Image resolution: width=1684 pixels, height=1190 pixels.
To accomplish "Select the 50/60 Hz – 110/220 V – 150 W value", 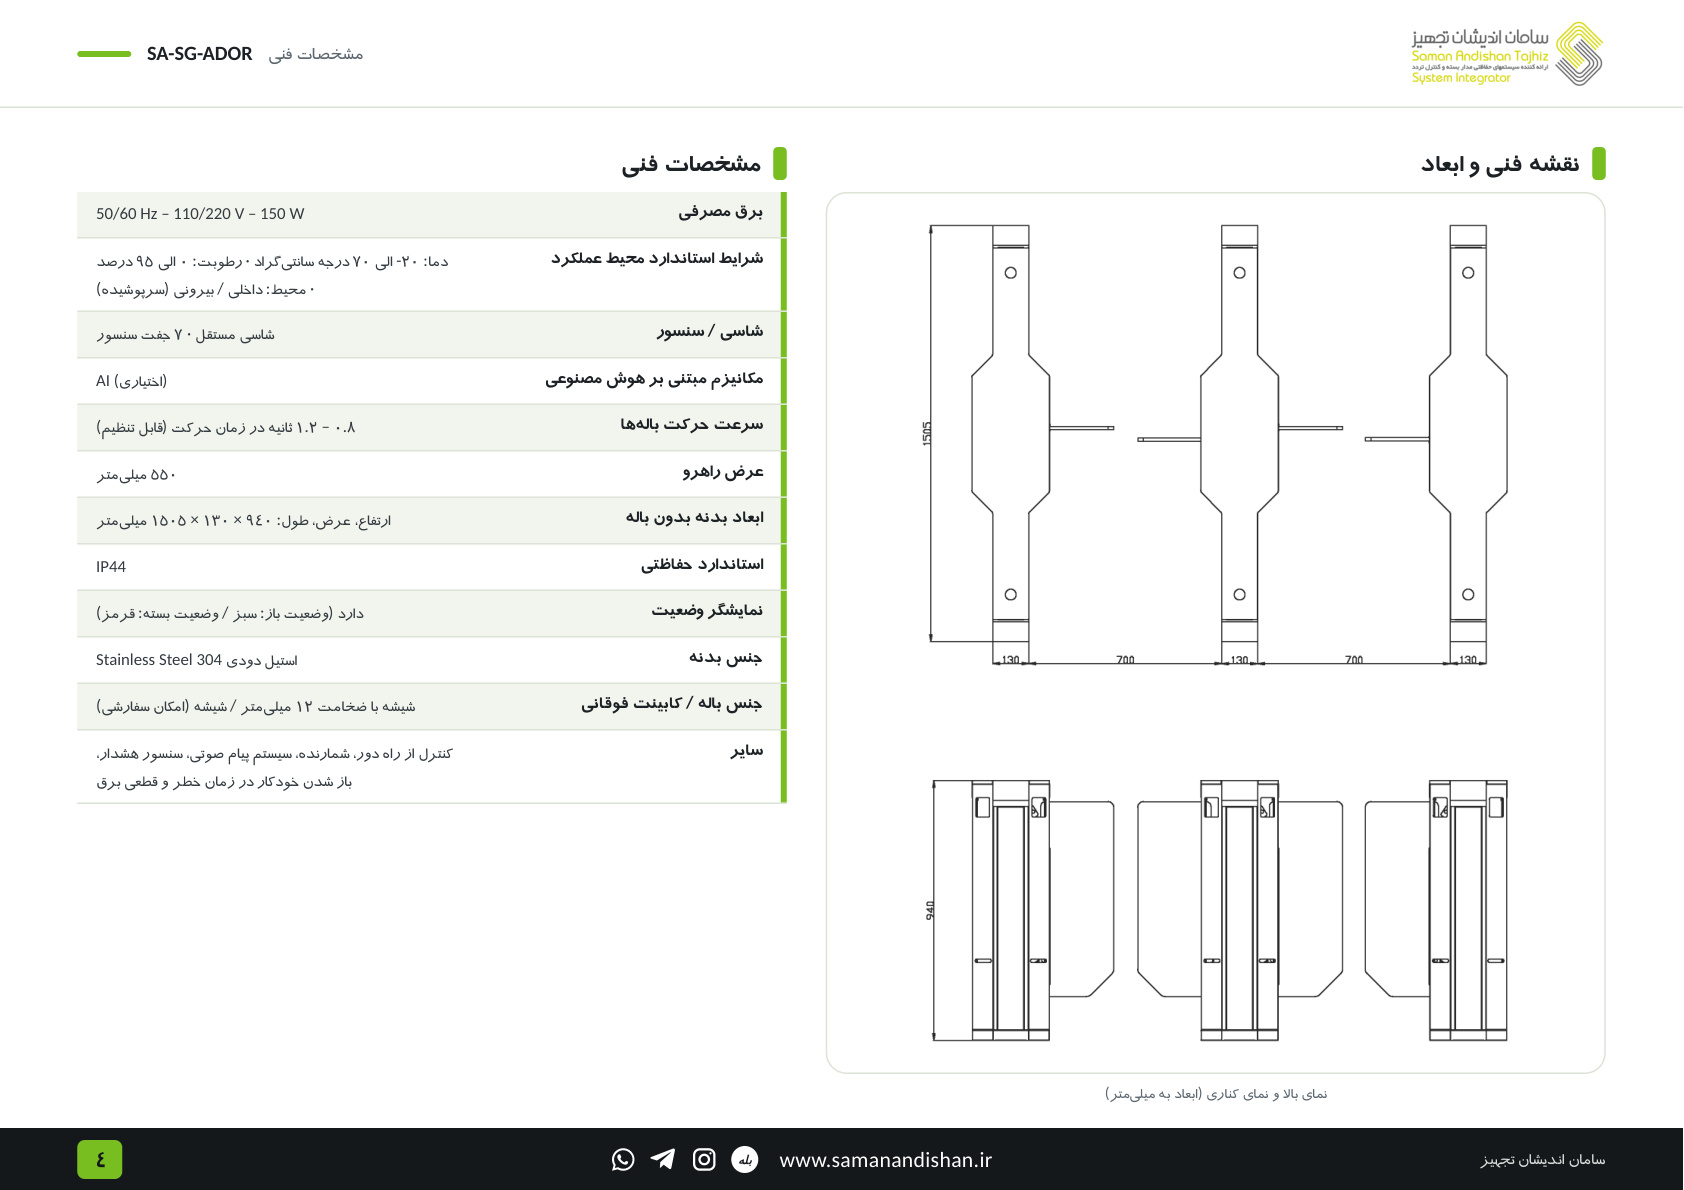I will (200, 214).
